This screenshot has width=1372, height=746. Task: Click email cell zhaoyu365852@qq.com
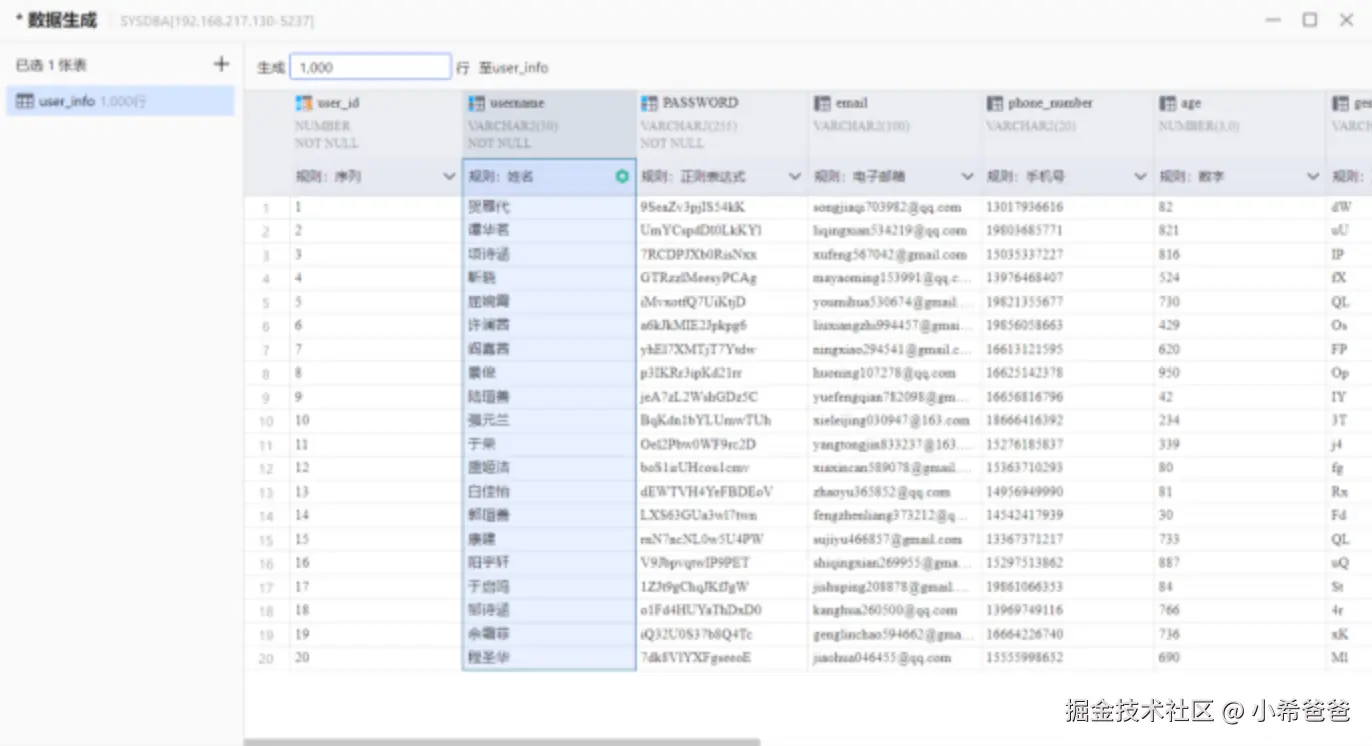pos(882,492)
